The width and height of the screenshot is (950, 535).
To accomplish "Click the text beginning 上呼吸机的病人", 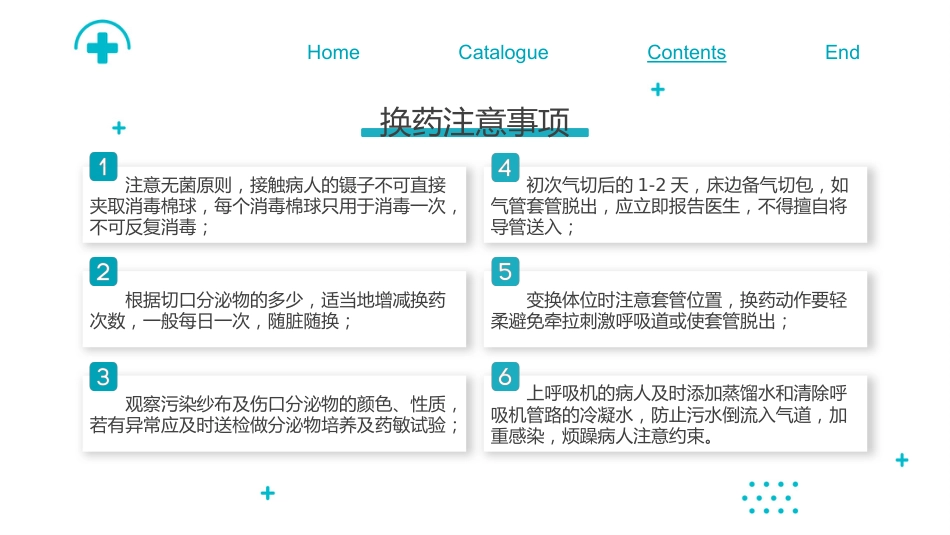I will pyautogui.click(x=669, y=414).
